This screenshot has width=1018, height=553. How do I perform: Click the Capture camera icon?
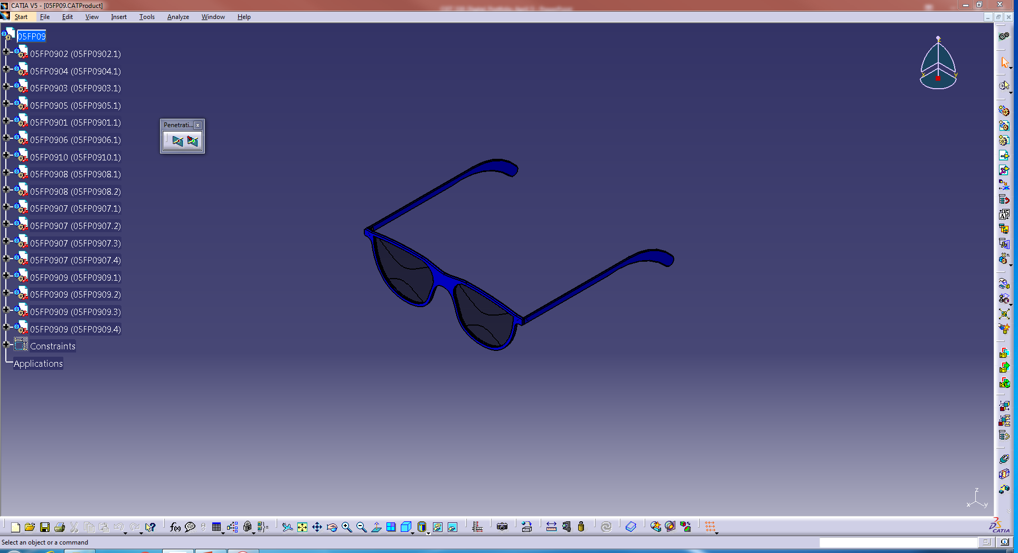(502, 527)
